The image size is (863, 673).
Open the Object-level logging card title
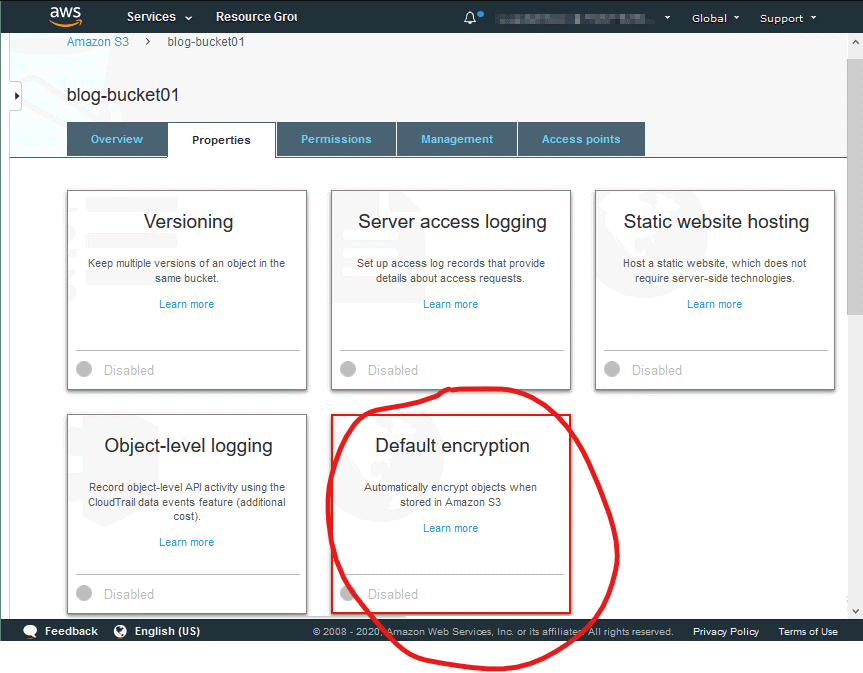(188, 446)
